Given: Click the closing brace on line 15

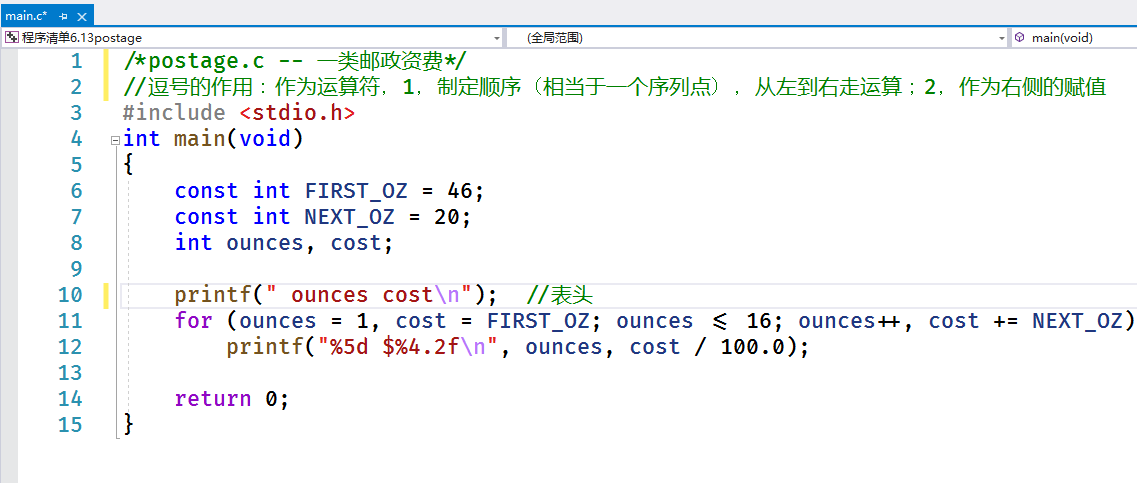Looking at the screenshot, I should [129, 424].
